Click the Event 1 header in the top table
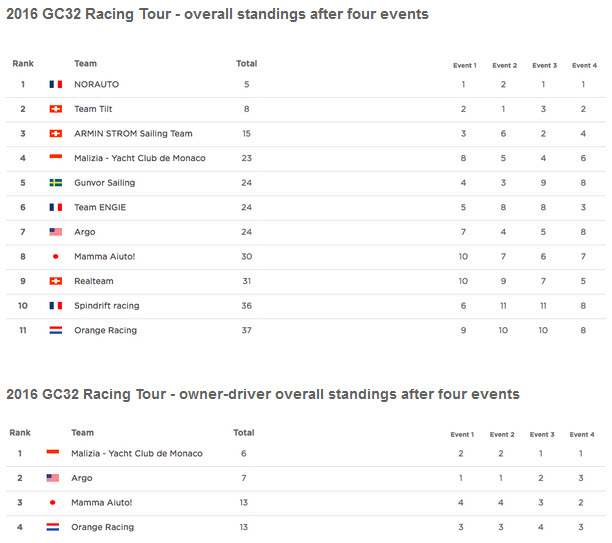This screenshot has width=612, height=543. click(x=465, y=66)
